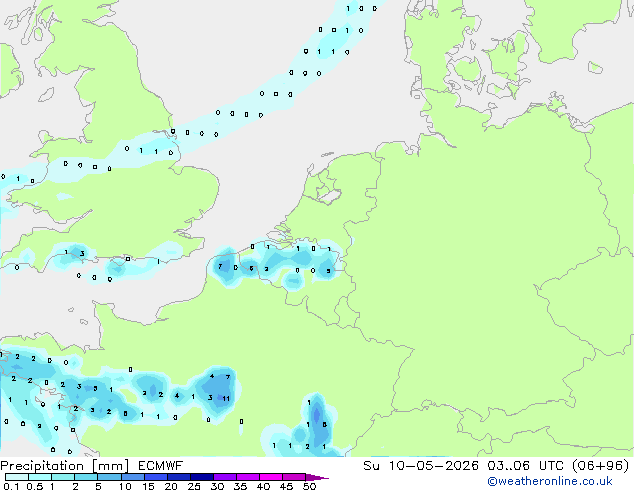
Task: Pick the 20–25 mm dark blue swatch
Action: tap(178, 477)
